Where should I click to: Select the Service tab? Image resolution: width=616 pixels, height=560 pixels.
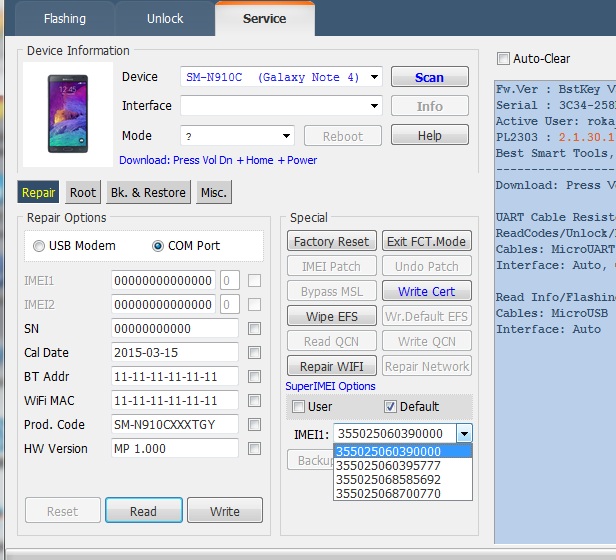[264, 19]
